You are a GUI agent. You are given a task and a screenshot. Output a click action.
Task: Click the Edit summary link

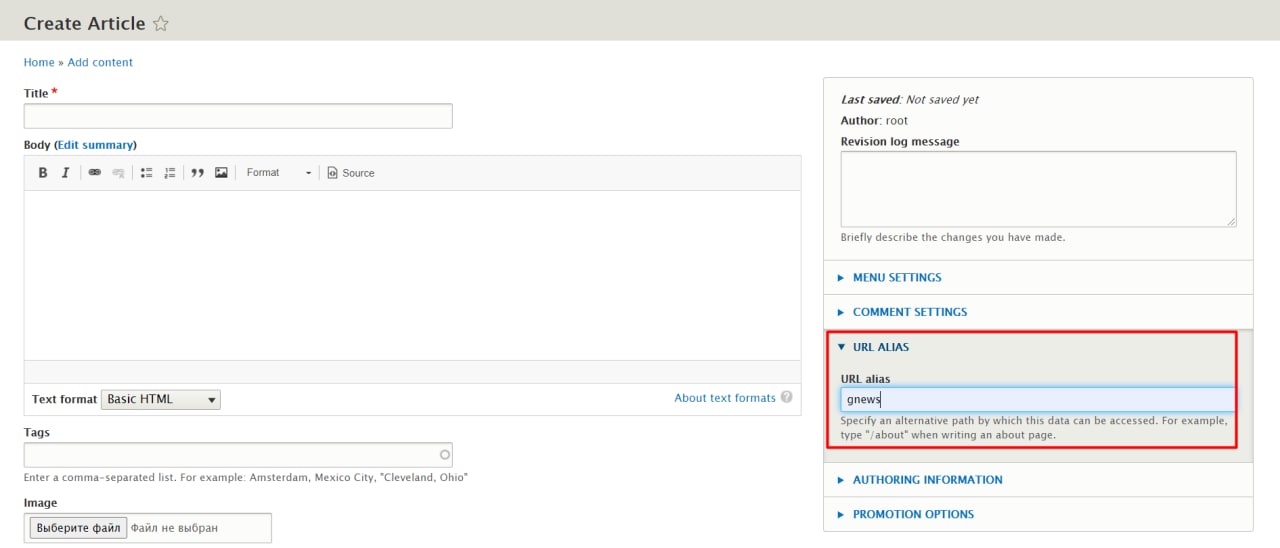(96, 145)
